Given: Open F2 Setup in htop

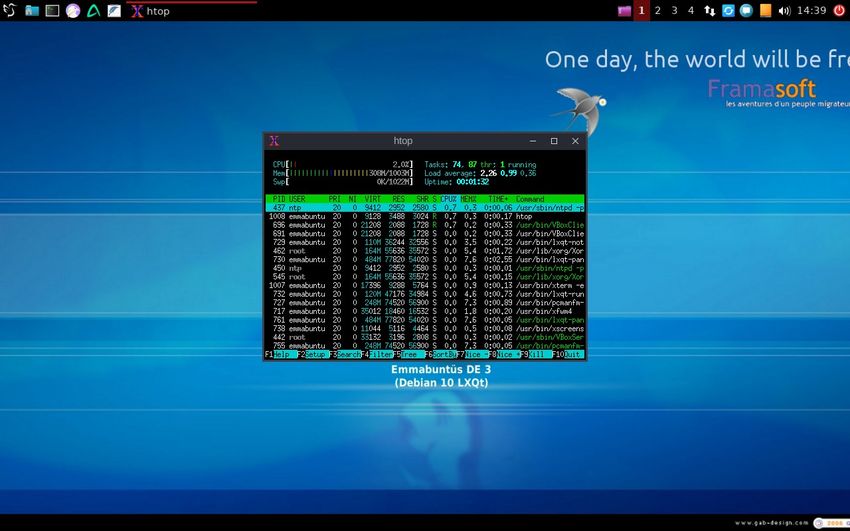Looking at the screenshot, I should coord(313,354).
